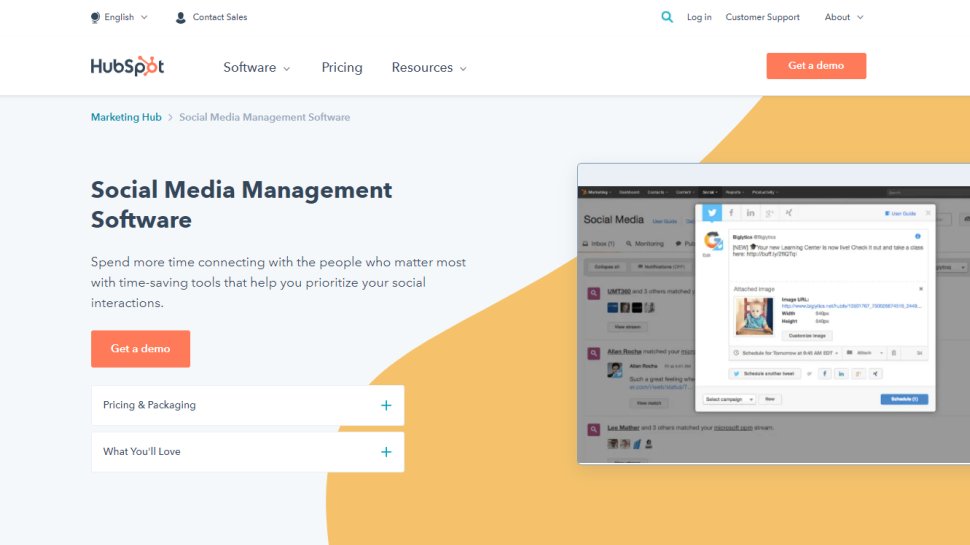Click the attached baby photo thumbnail
The image size is (970, 545).
point(754,315)
